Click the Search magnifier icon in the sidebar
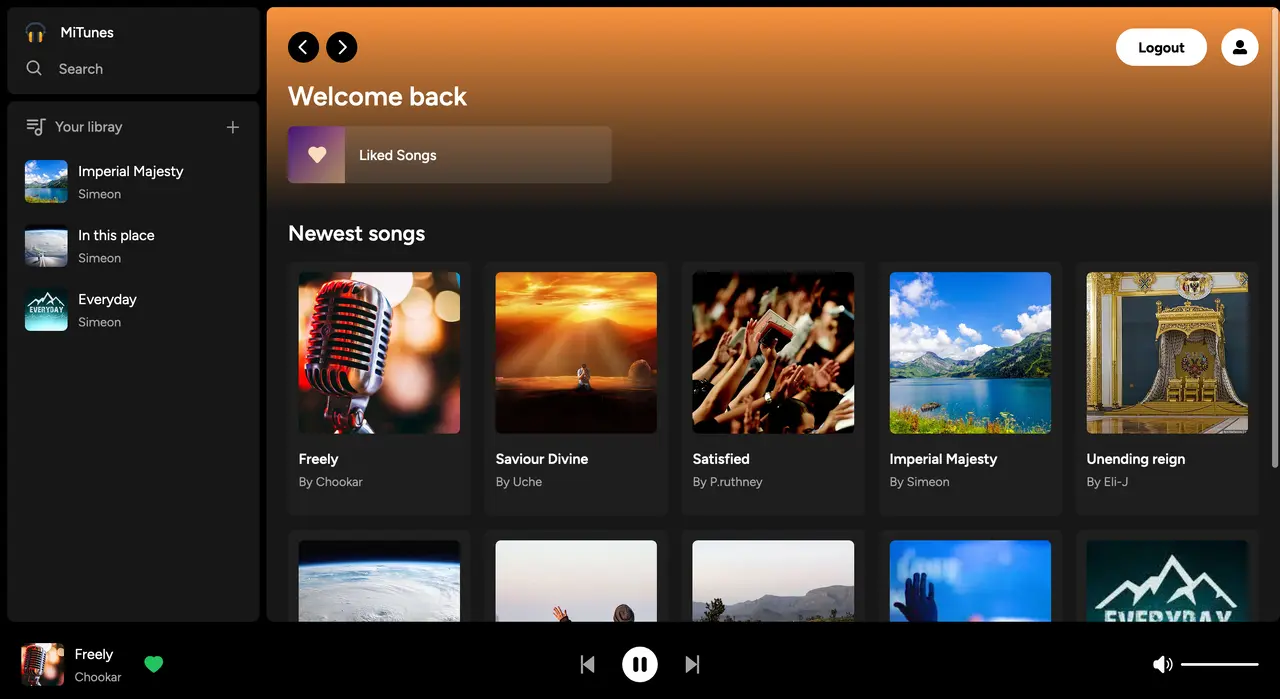 [34, 68]
